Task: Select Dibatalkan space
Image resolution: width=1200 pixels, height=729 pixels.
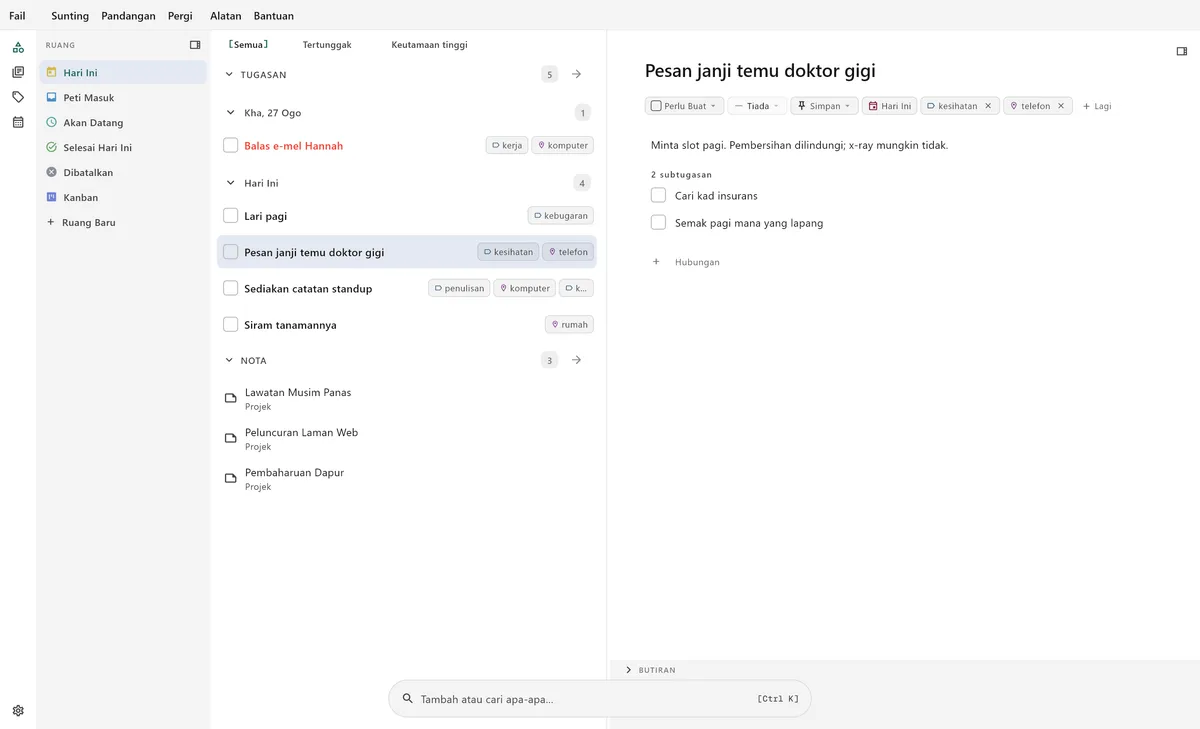Action: coord(123,173)
